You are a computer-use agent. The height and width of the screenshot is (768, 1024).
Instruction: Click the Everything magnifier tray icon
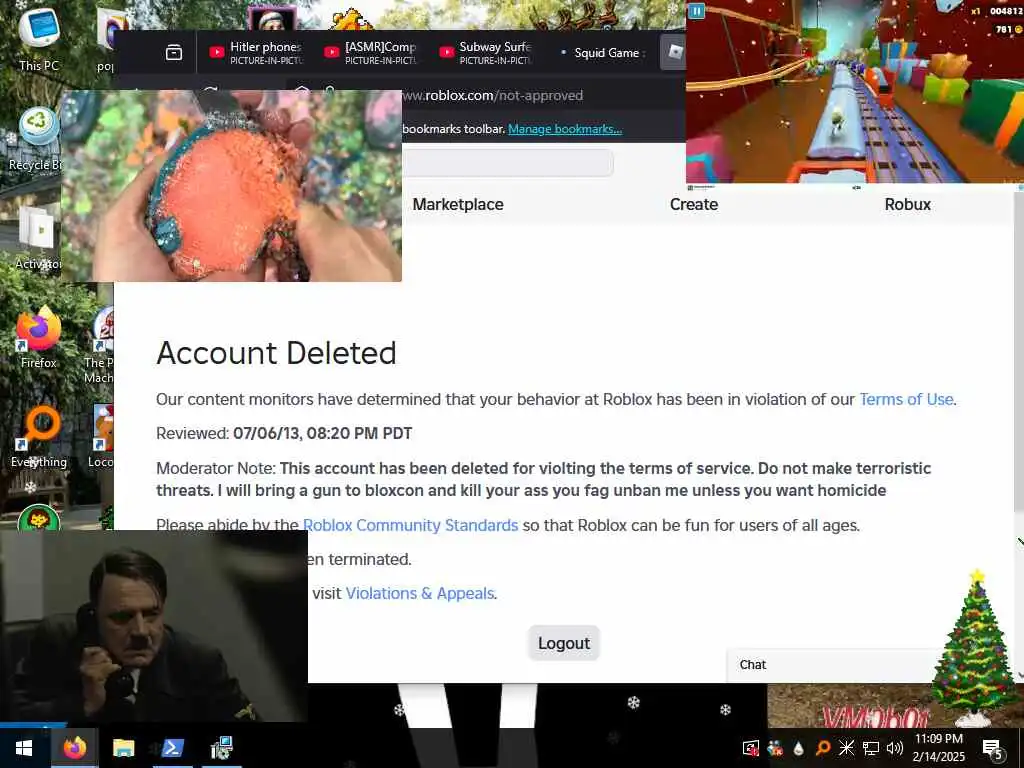[x=823, y=748]
